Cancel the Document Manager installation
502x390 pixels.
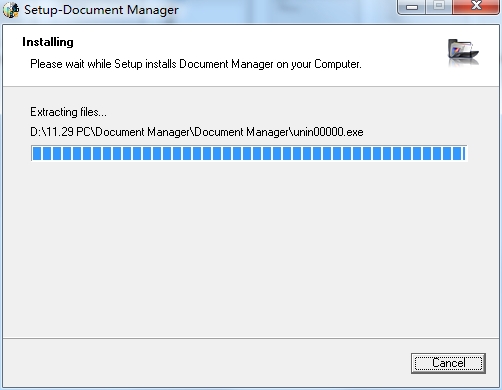(x=448, y=363)
